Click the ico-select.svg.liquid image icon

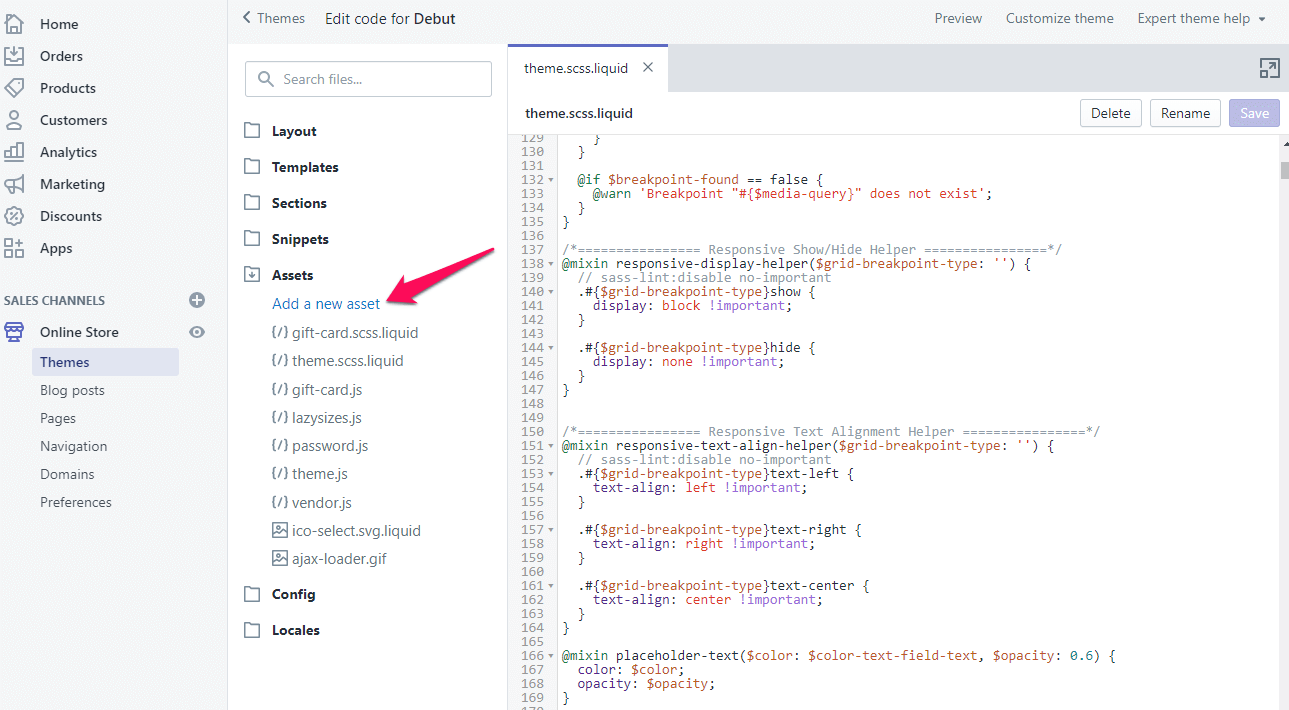(x=280, y=530)
